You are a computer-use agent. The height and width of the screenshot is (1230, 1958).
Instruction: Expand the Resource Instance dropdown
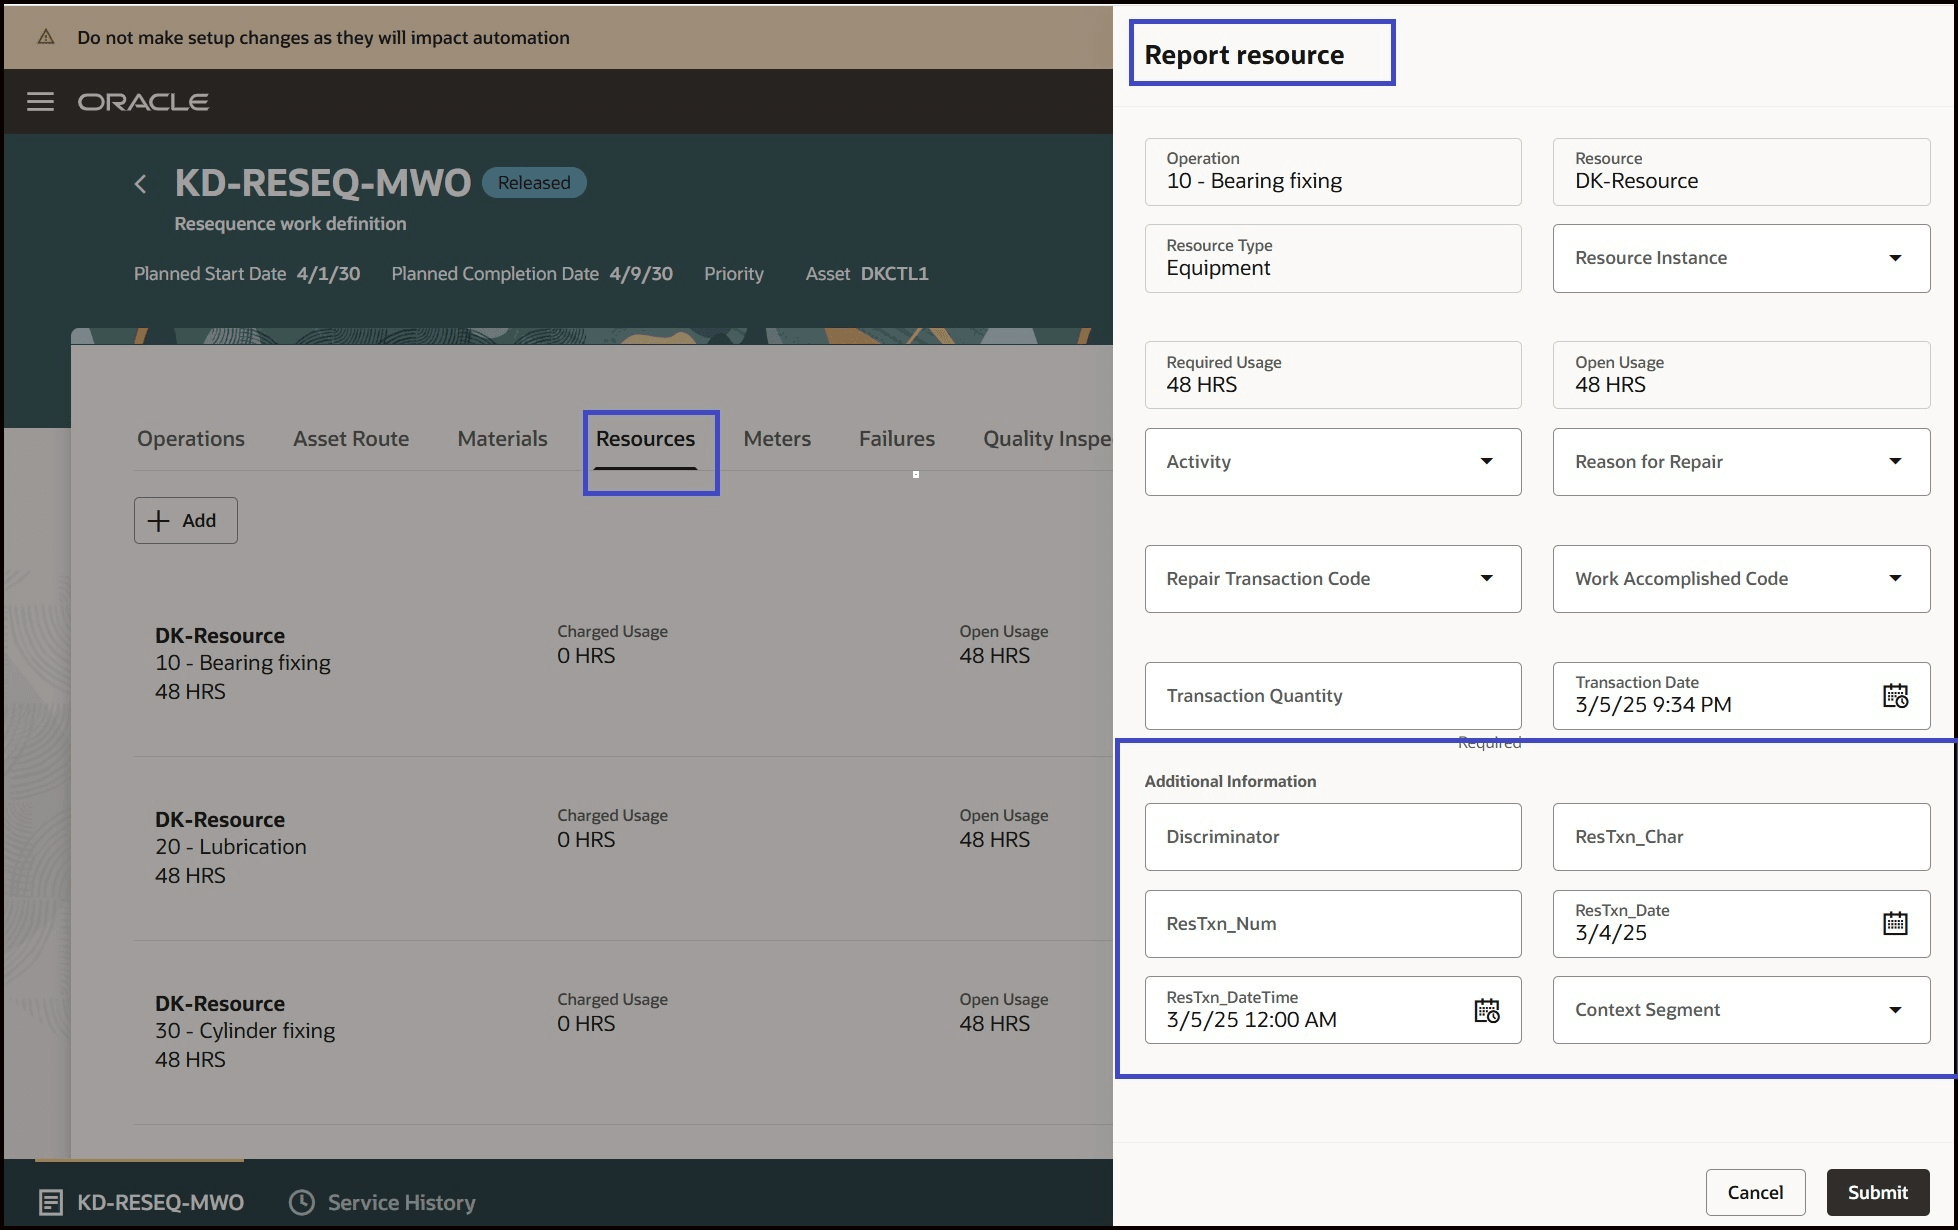(x=1896, y=258)
